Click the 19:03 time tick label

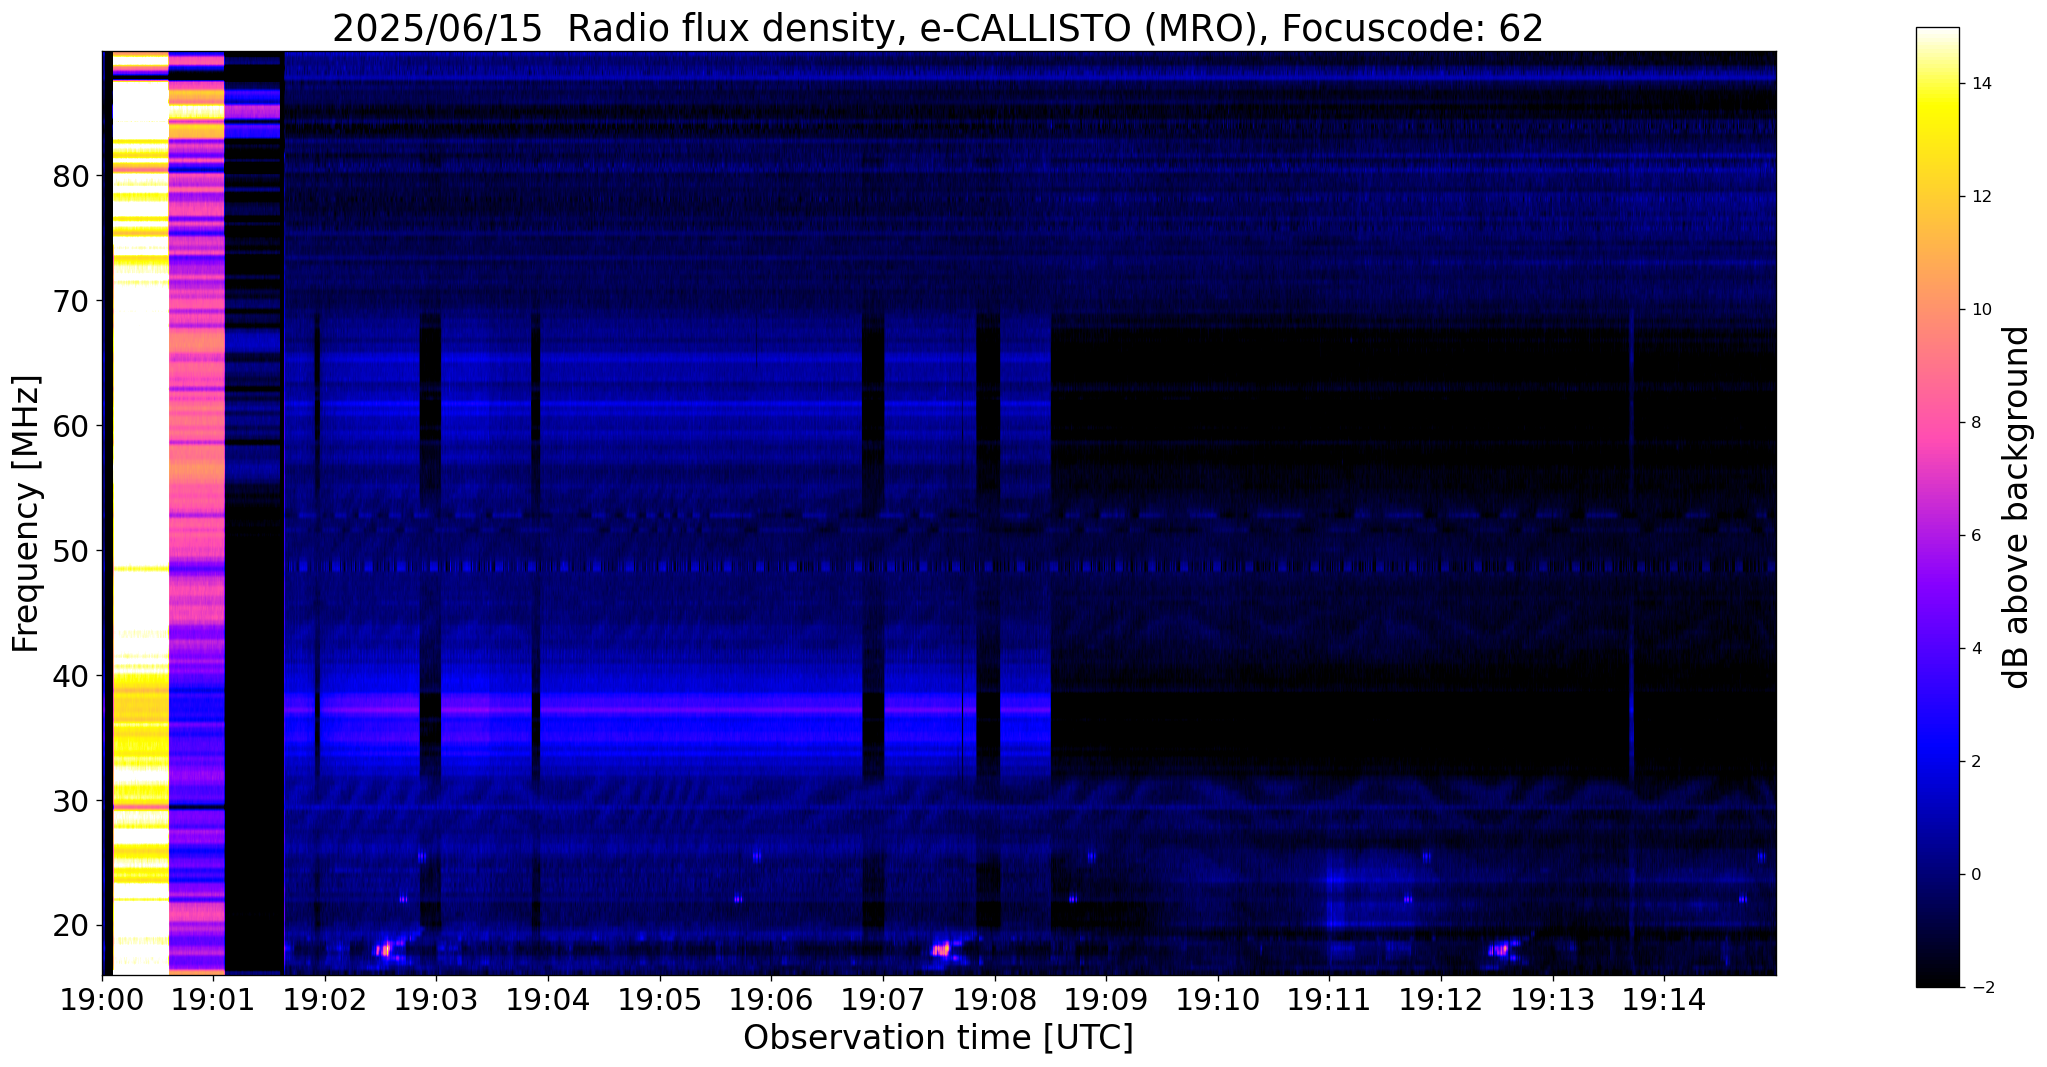pos(436,999)
